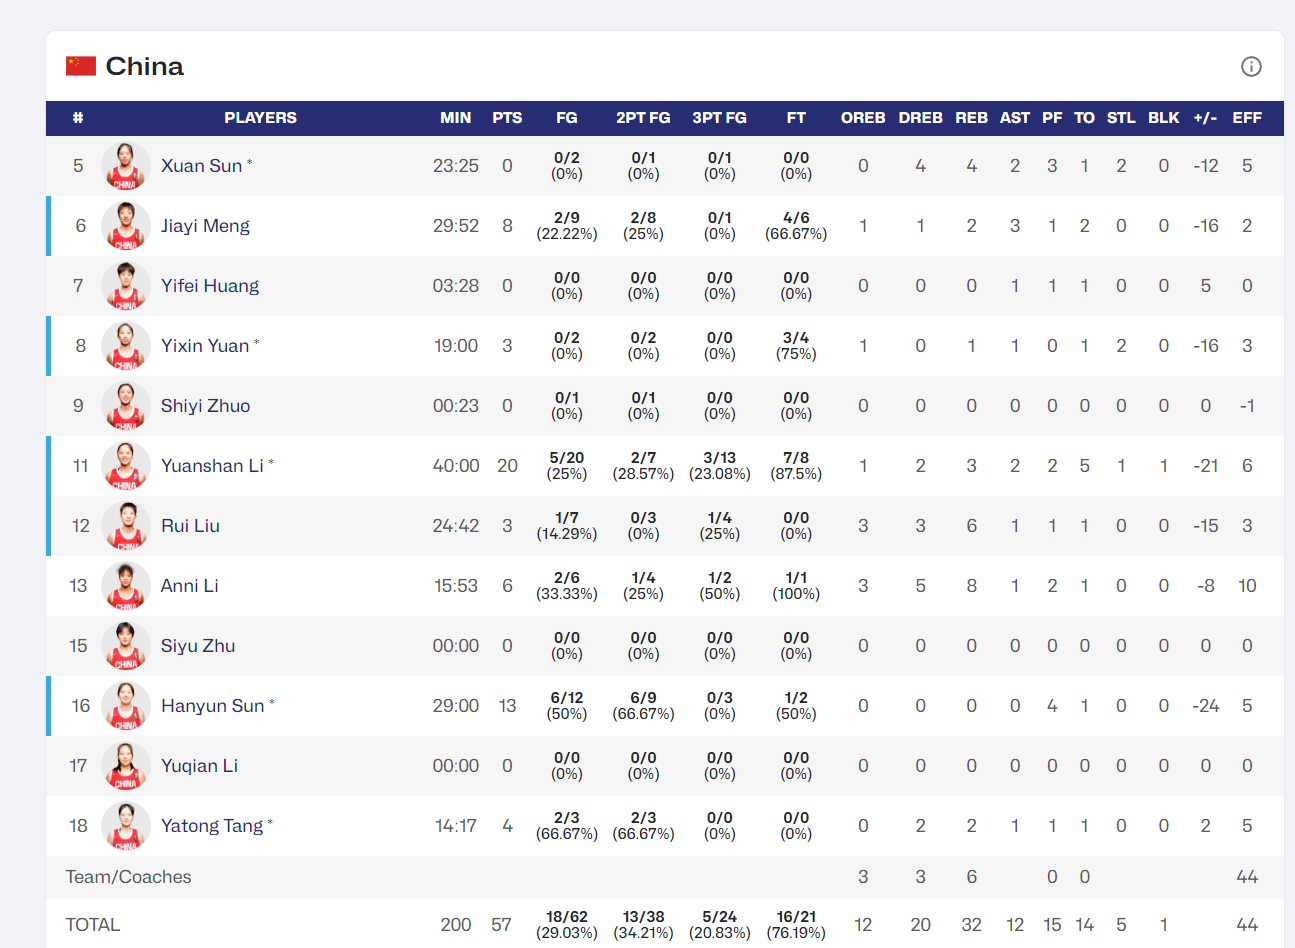
Task: Click Siyu Zhu's name
Action: [198, 646]
